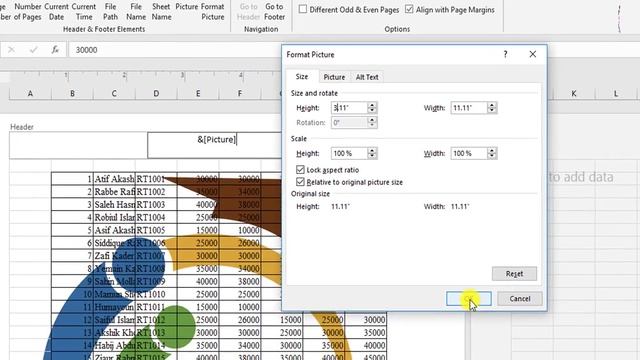Click the left header section box

[x=78, y=145]
